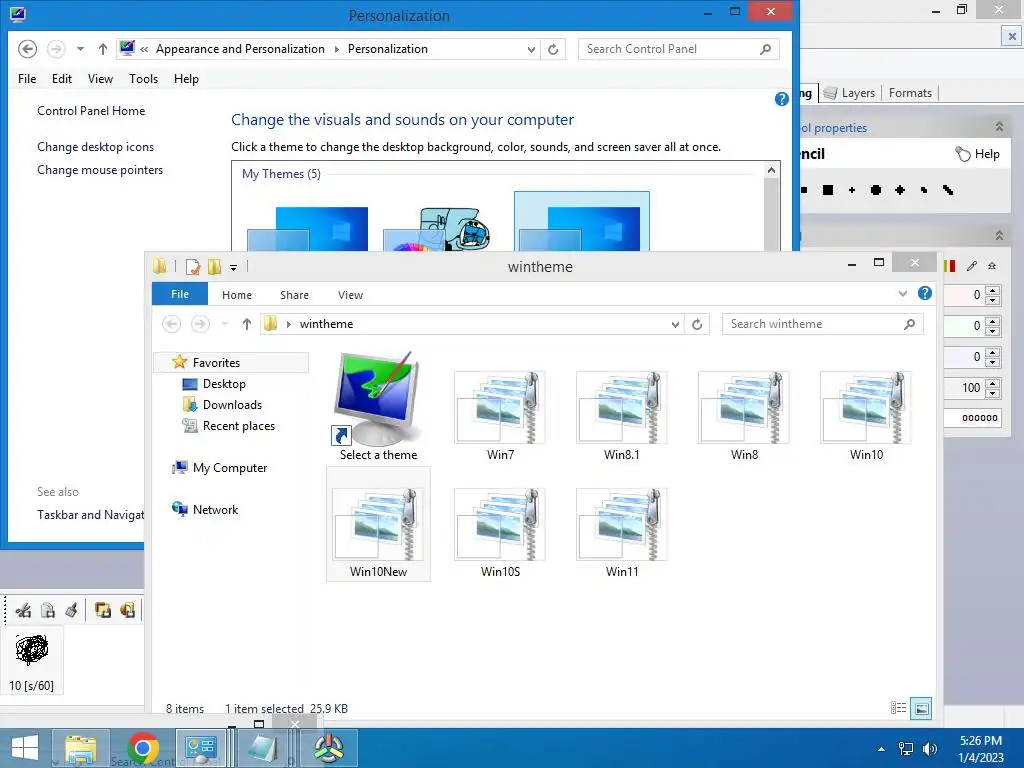The height and width of the screenshot is (768, 1024).
Task: Select the Win7 theme archive
Action: pos(500,415)
